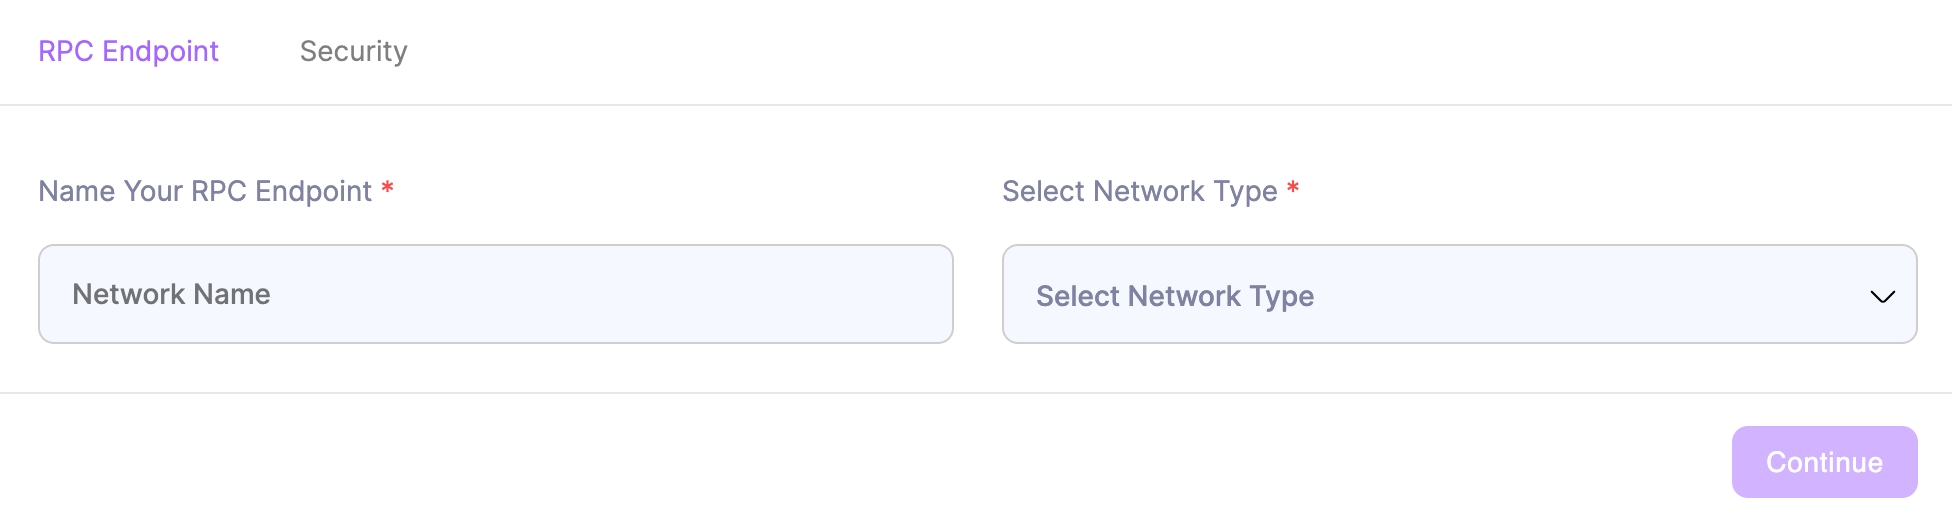Image resolution: width=1952 pixels, height=514 pixels.
Task: Select the RPC Endpoint tab
Action: pos(128,51)
